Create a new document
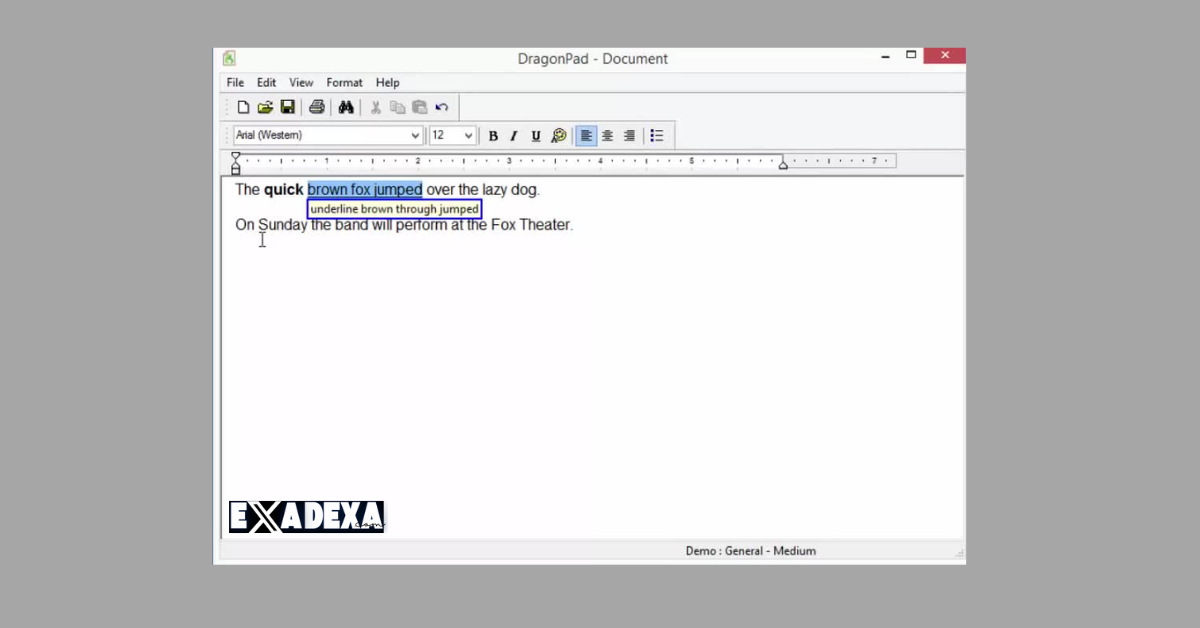Viewport: 1200px width, 628px height. tap(243, 107)
